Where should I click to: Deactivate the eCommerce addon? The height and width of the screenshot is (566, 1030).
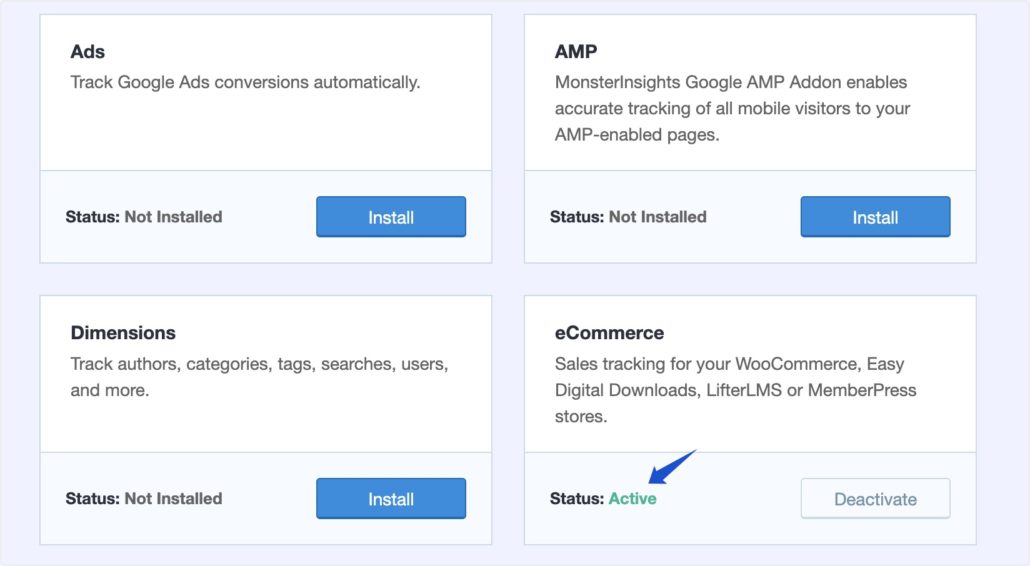point(875,498)
